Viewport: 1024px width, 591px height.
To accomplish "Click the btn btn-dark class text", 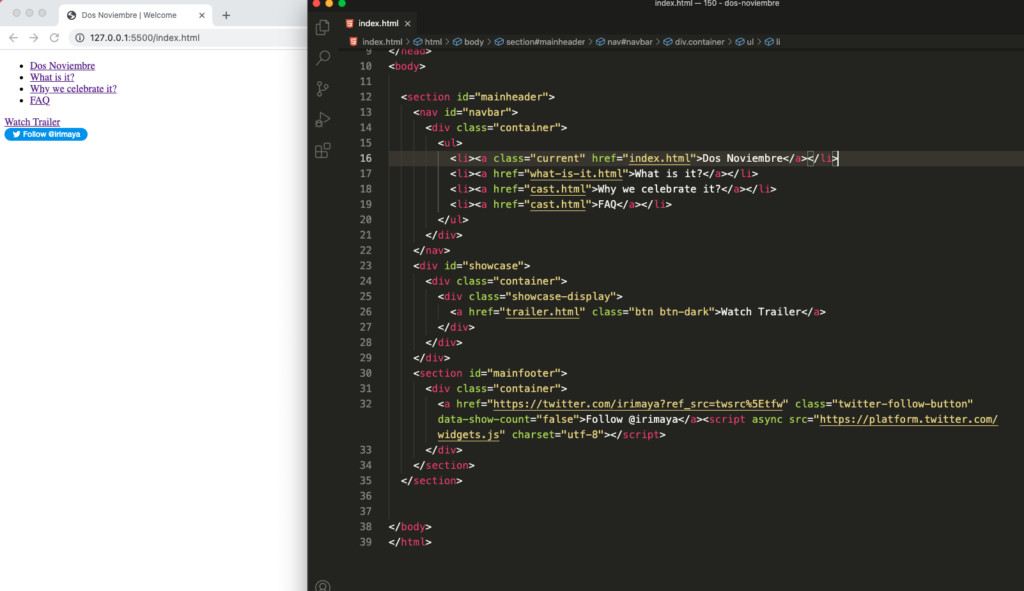I will (x=672, y=312).
